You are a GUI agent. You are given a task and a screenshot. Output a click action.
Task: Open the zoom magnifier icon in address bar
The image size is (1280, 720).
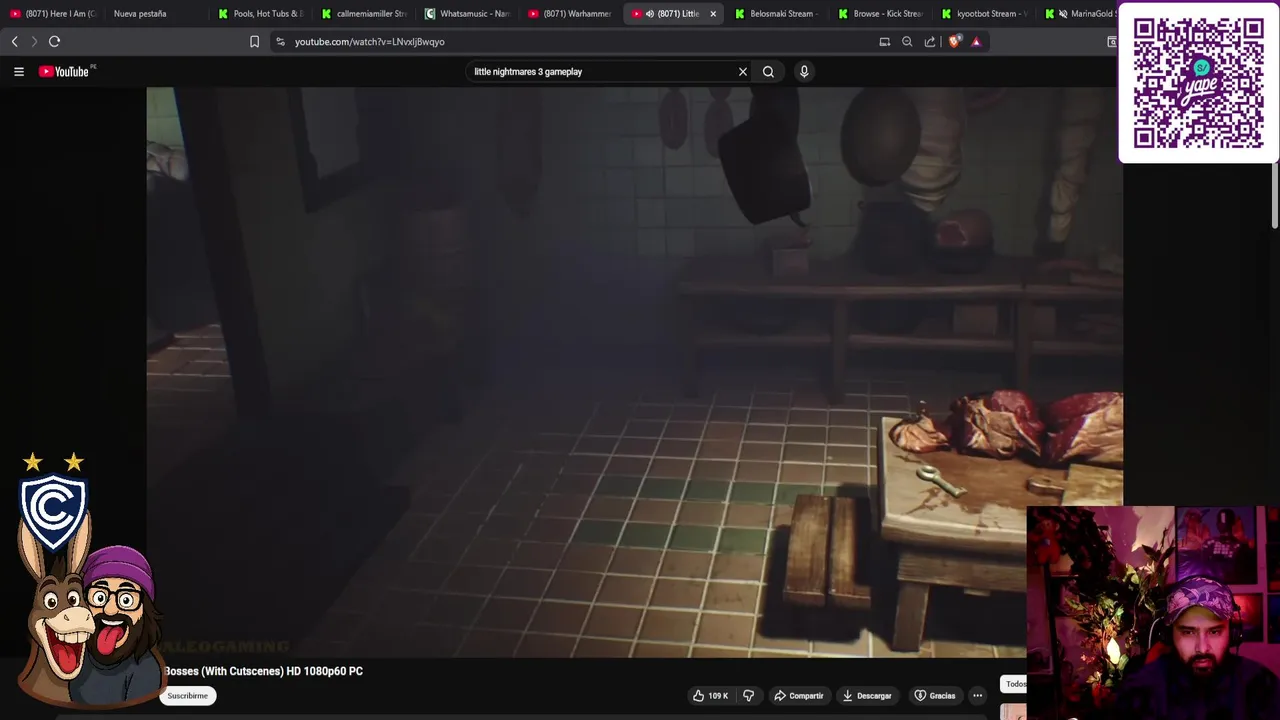[x=907, y=41]
